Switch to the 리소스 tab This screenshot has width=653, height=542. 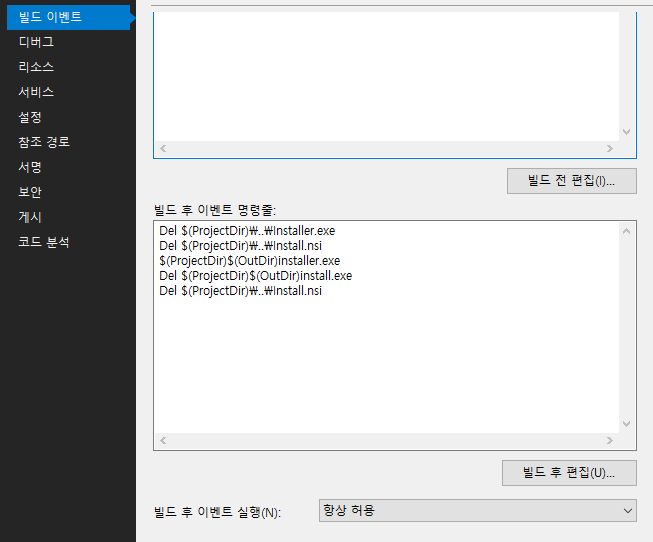coord(36,67)
